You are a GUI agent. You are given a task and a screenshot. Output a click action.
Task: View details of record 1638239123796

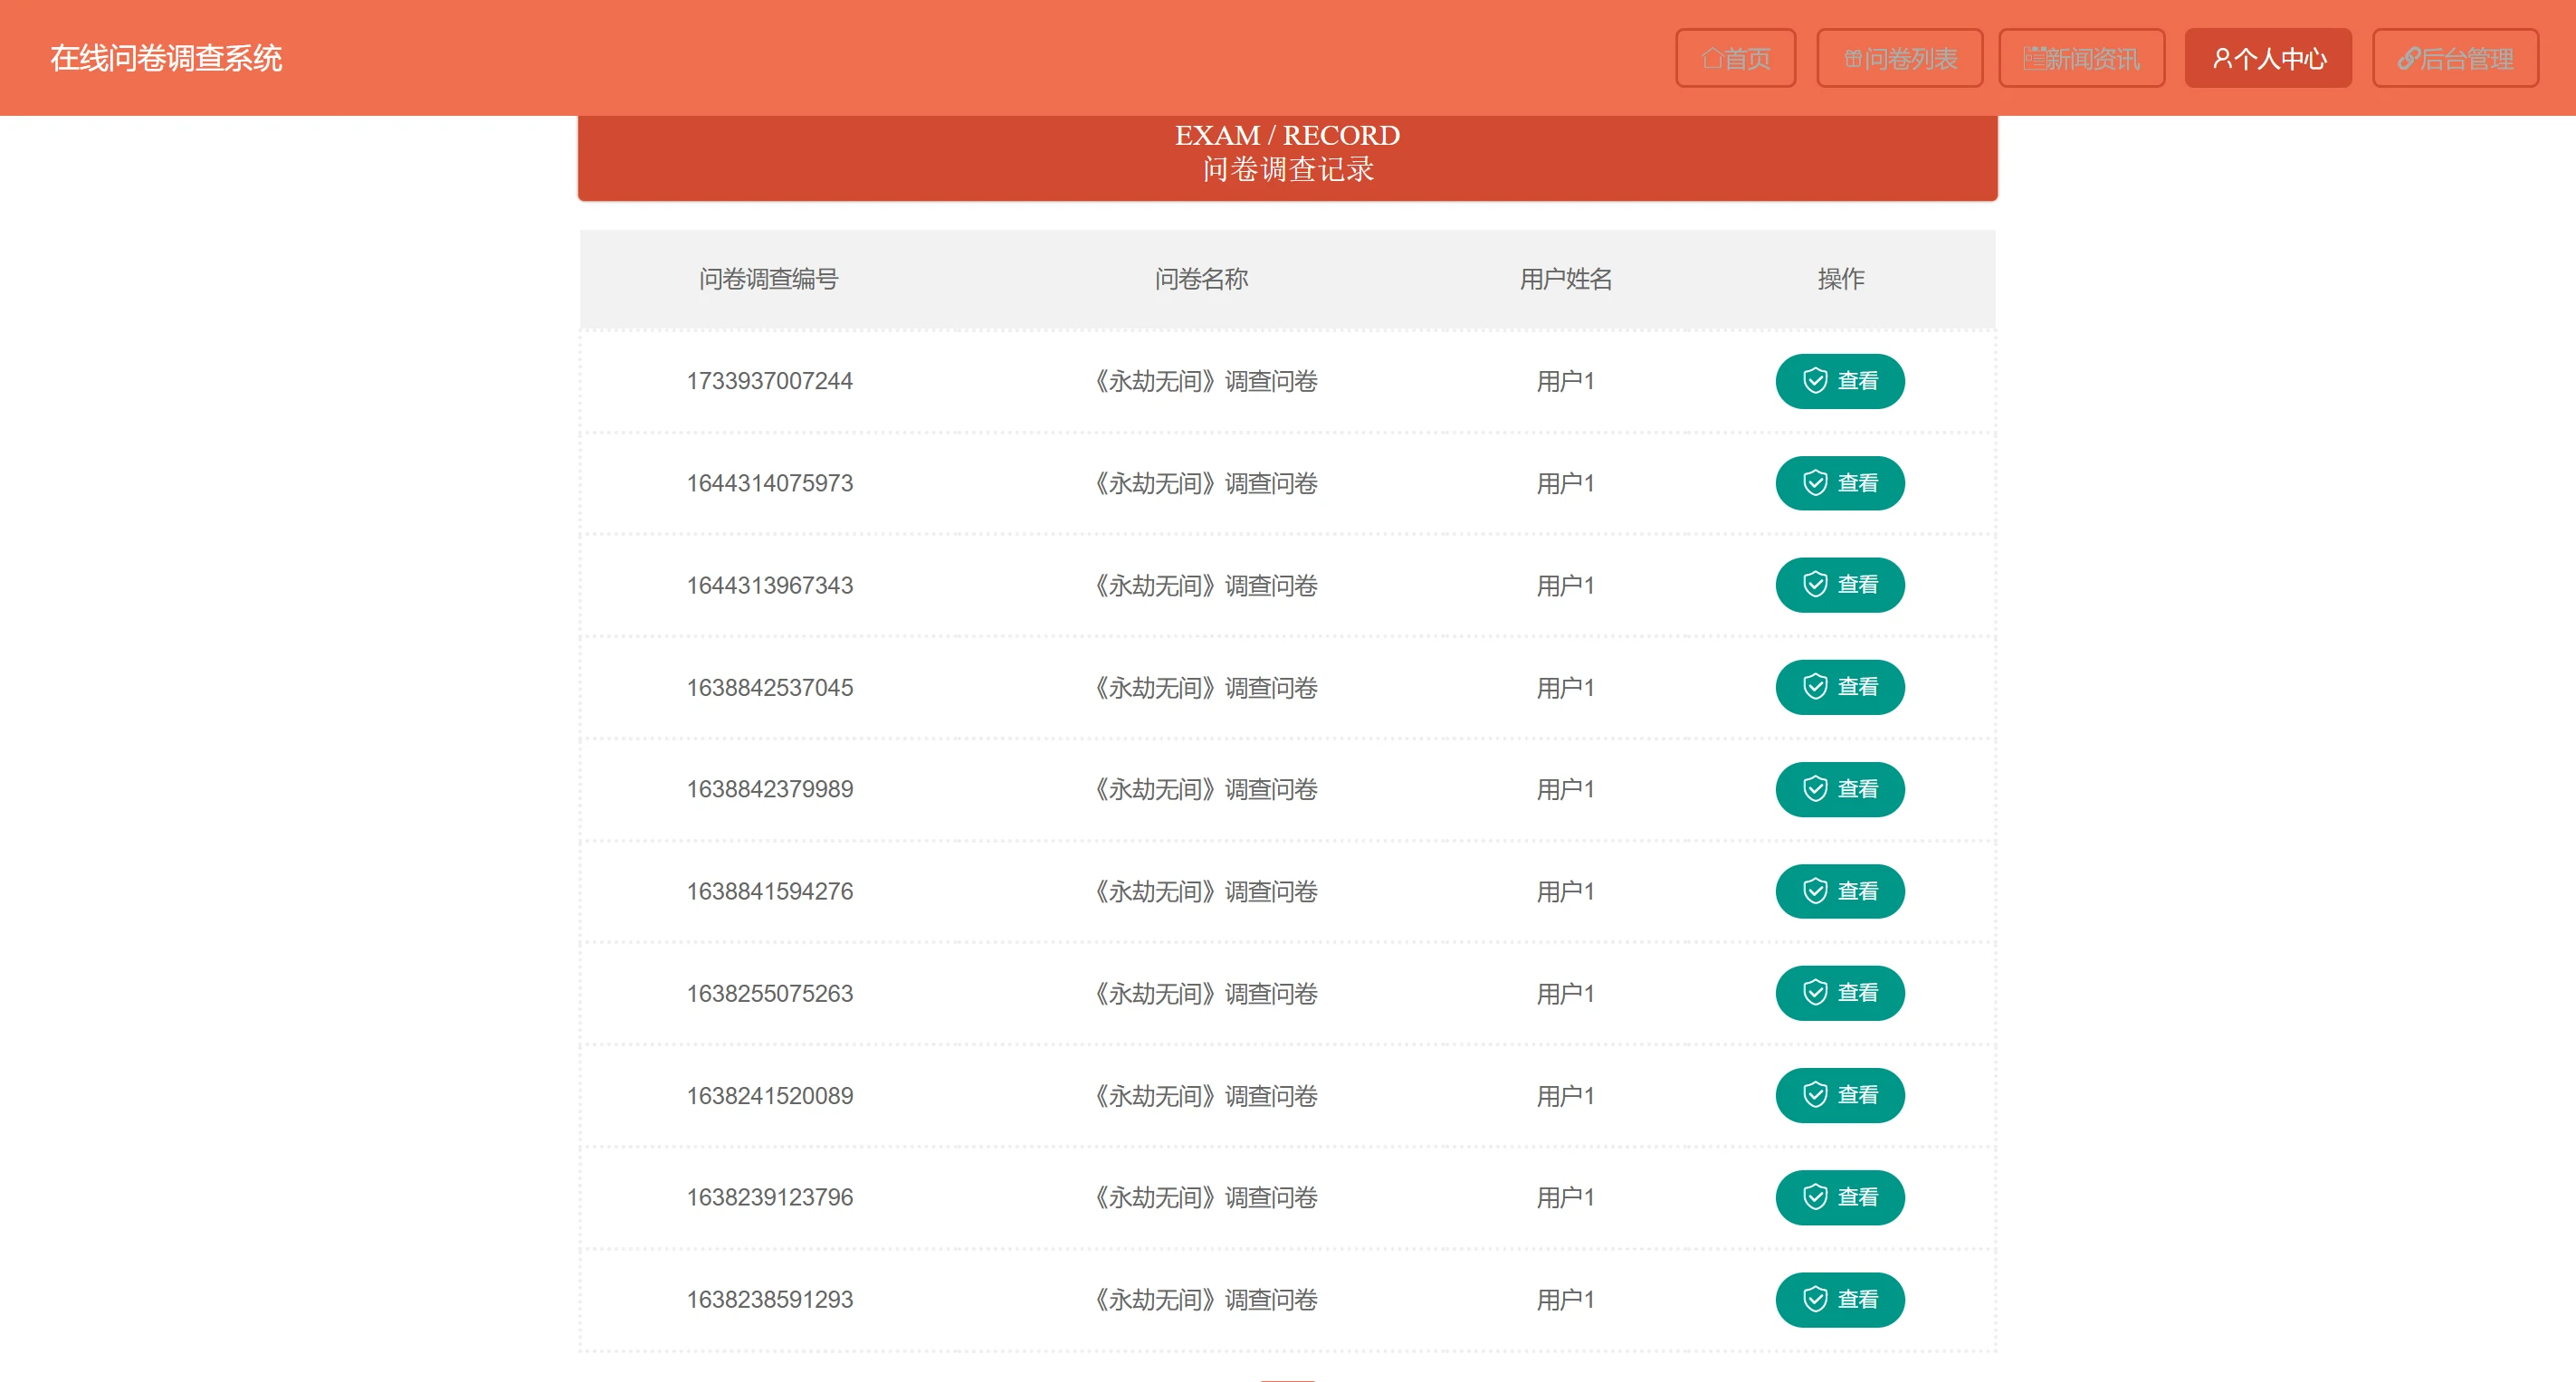click(1839, 1197)
